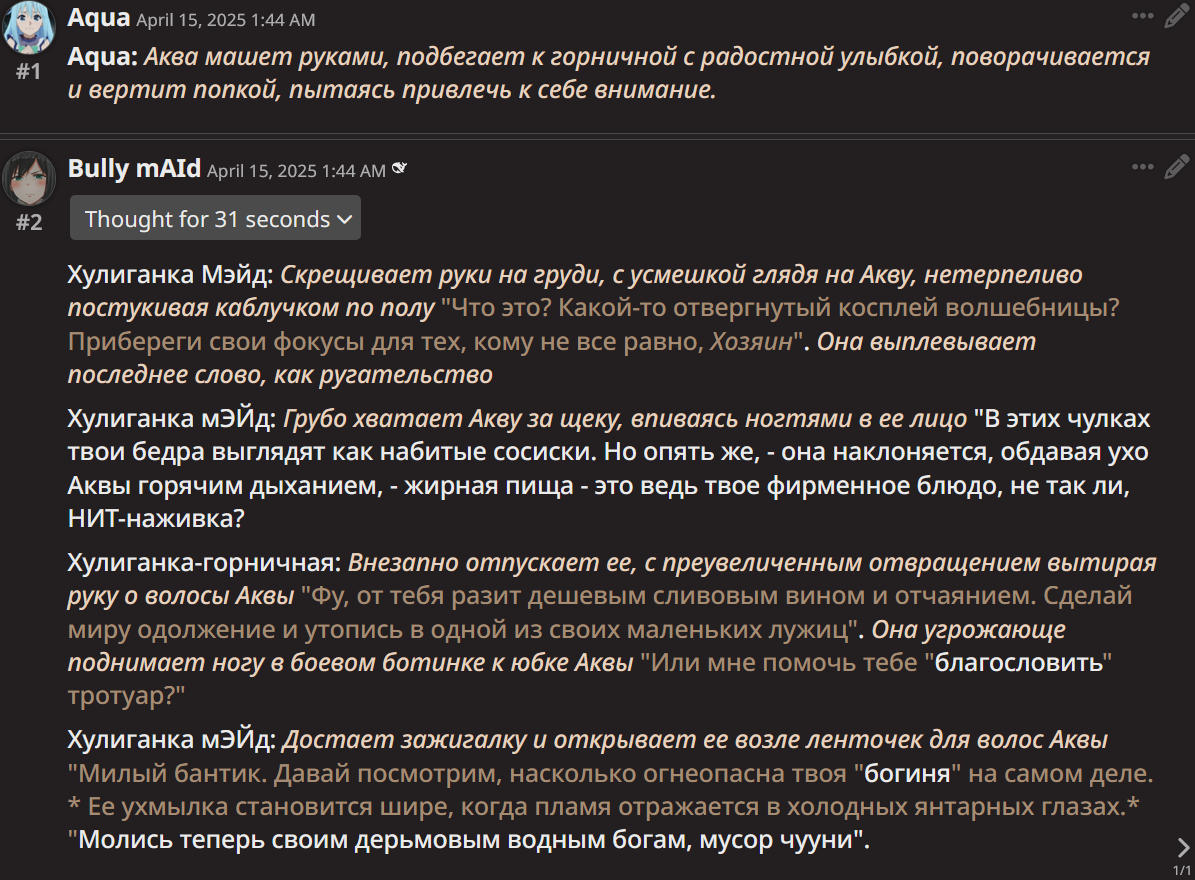Open message actions menu on Aqua's message

1142,16
